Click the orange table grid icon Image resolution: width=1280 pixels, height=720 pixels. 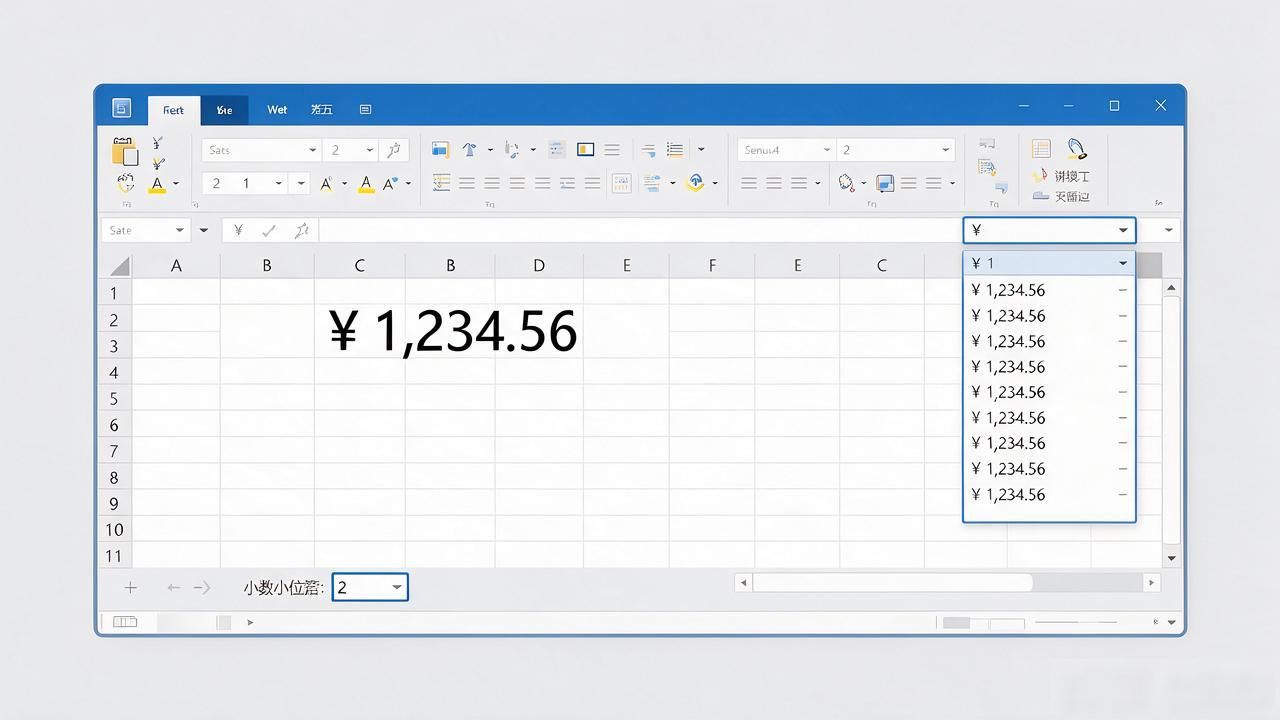click(1041, 149)
